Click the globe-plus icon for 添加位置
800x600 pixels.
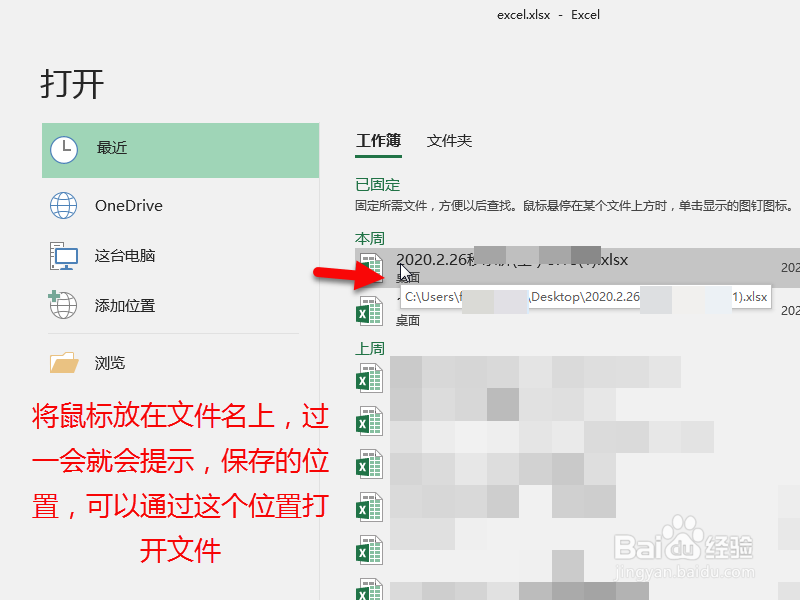[x=62, y=305]
